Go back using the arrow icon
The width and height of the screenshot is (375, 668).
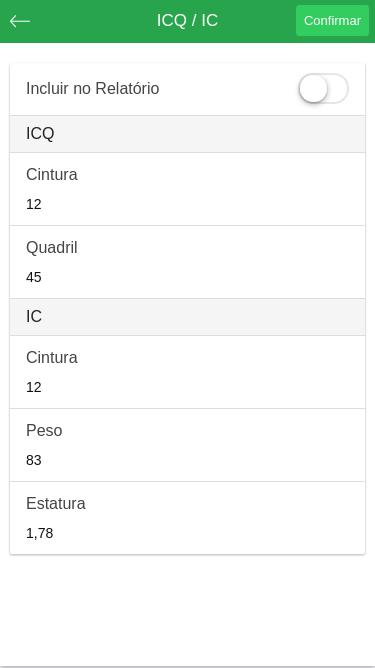tap(20, 21)
